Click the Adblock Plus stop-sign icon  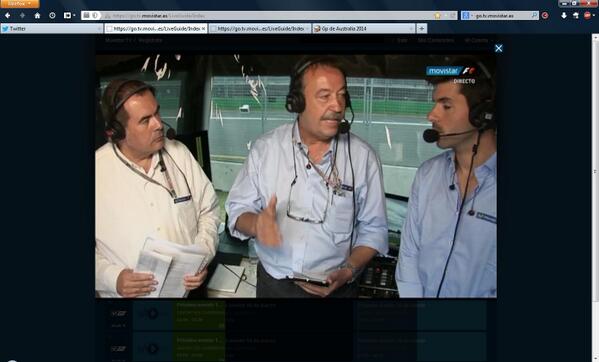(x=587, y=16)
